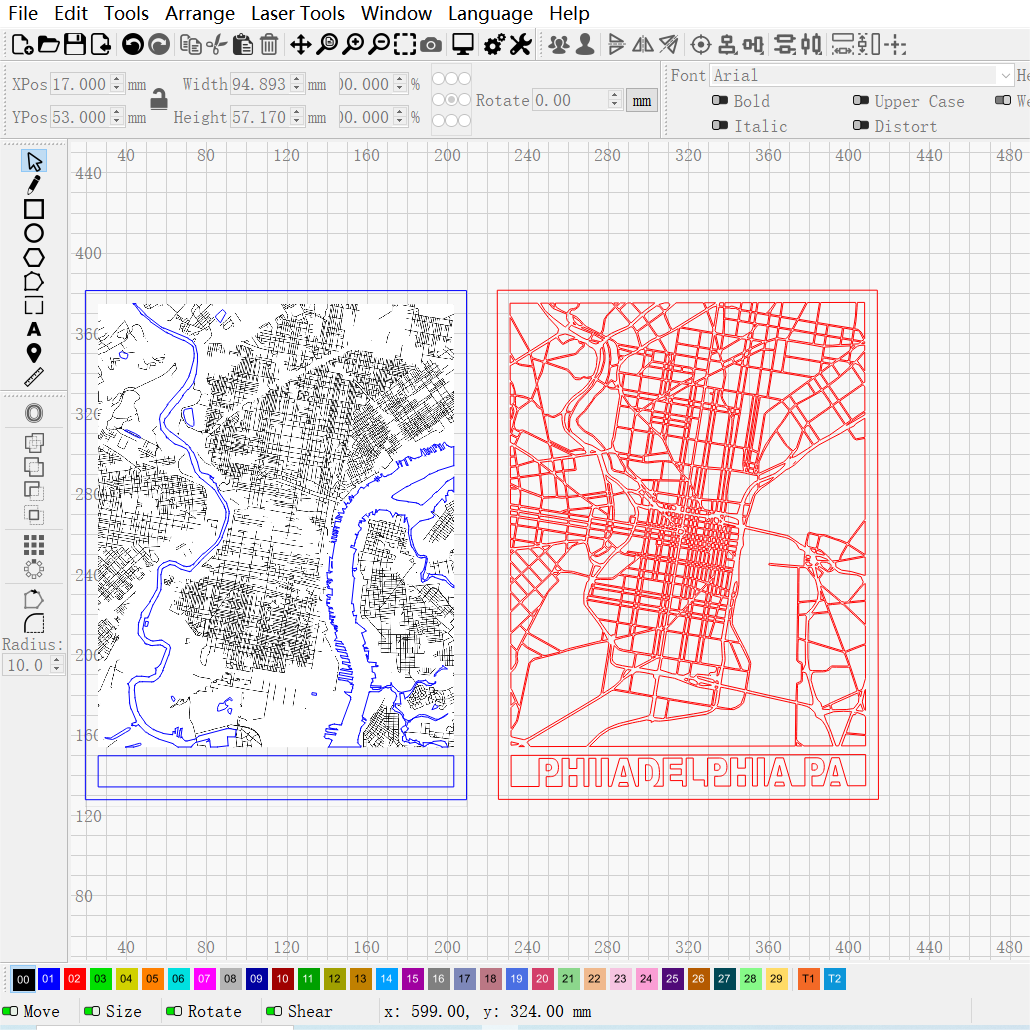Select the Position laser pin tool
Image resolution: width=1030 pixels, height=1030 pixels.
(x=34, y=353)
